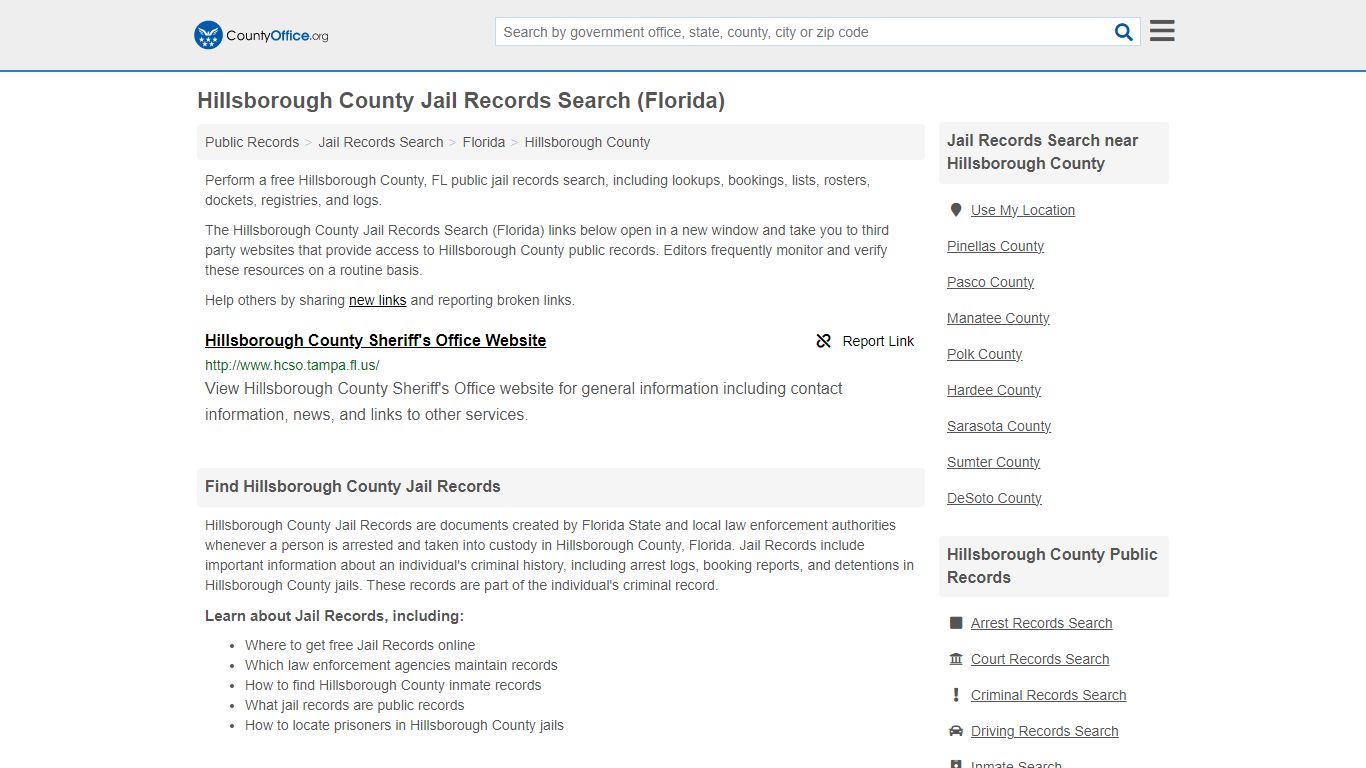Open the hamburger navigation menu
This screenshot has height=768, width=1366.
[x=1161, y=30]
